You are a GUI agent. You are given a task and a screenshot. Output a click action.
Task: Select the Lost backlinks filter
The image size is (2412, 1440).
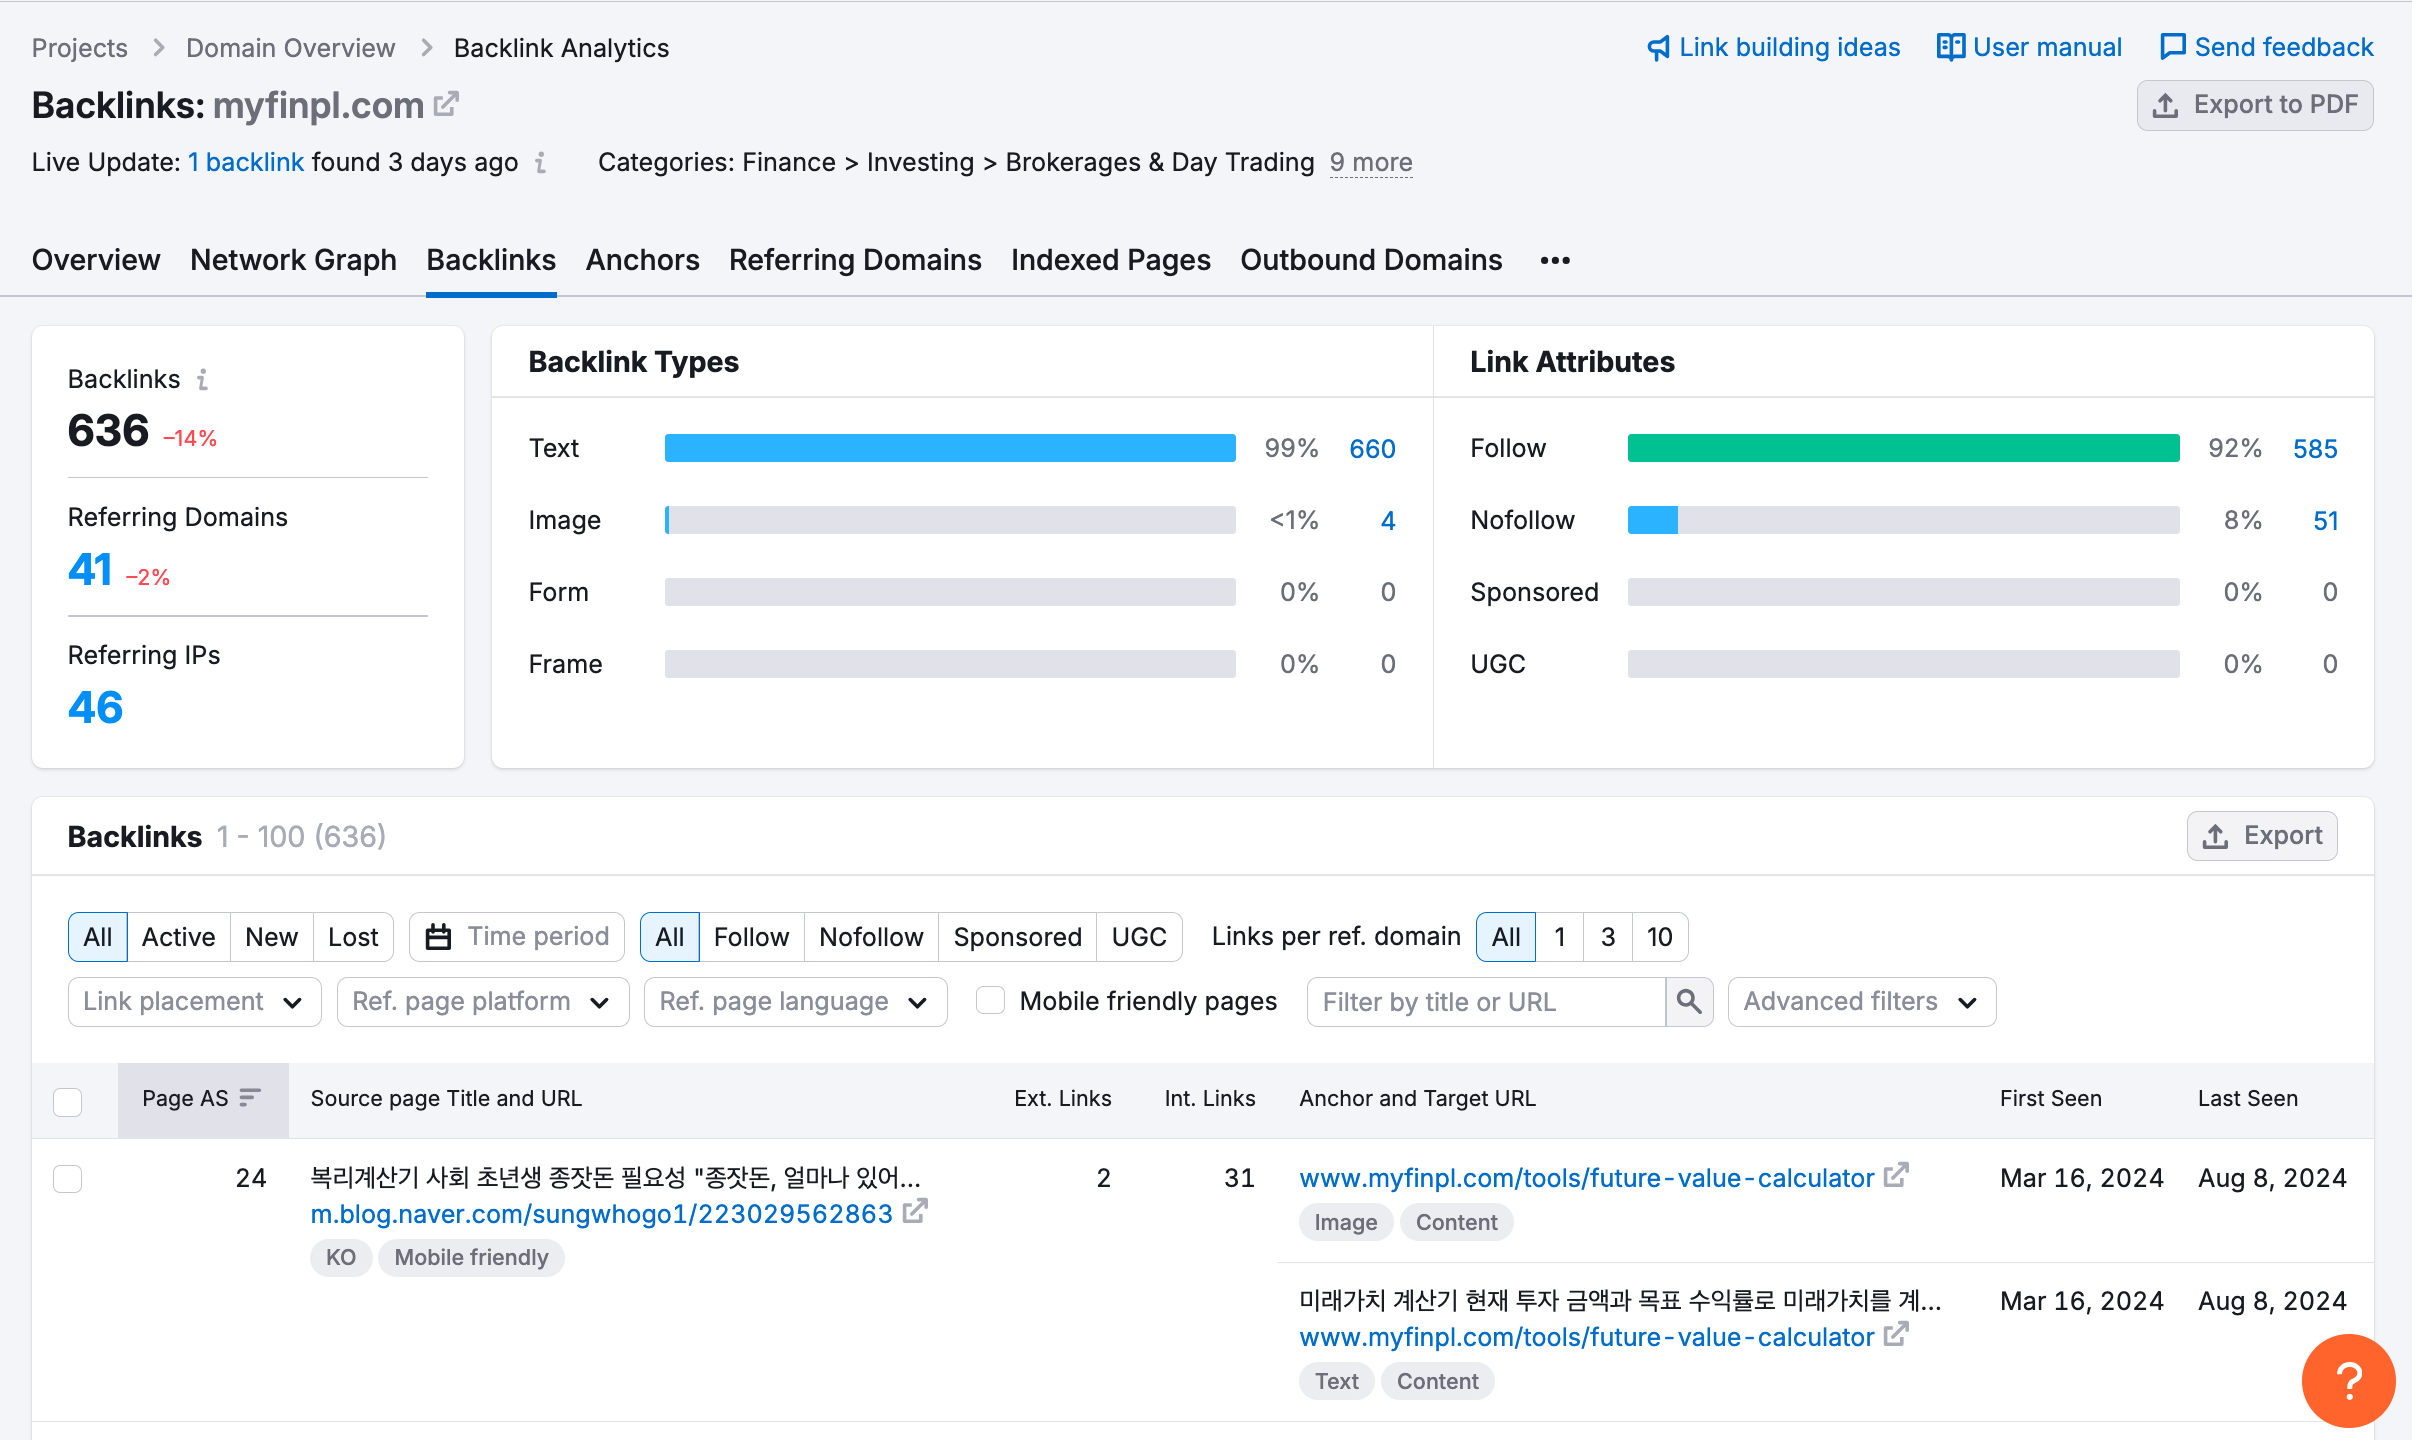[x=353, y=937]
